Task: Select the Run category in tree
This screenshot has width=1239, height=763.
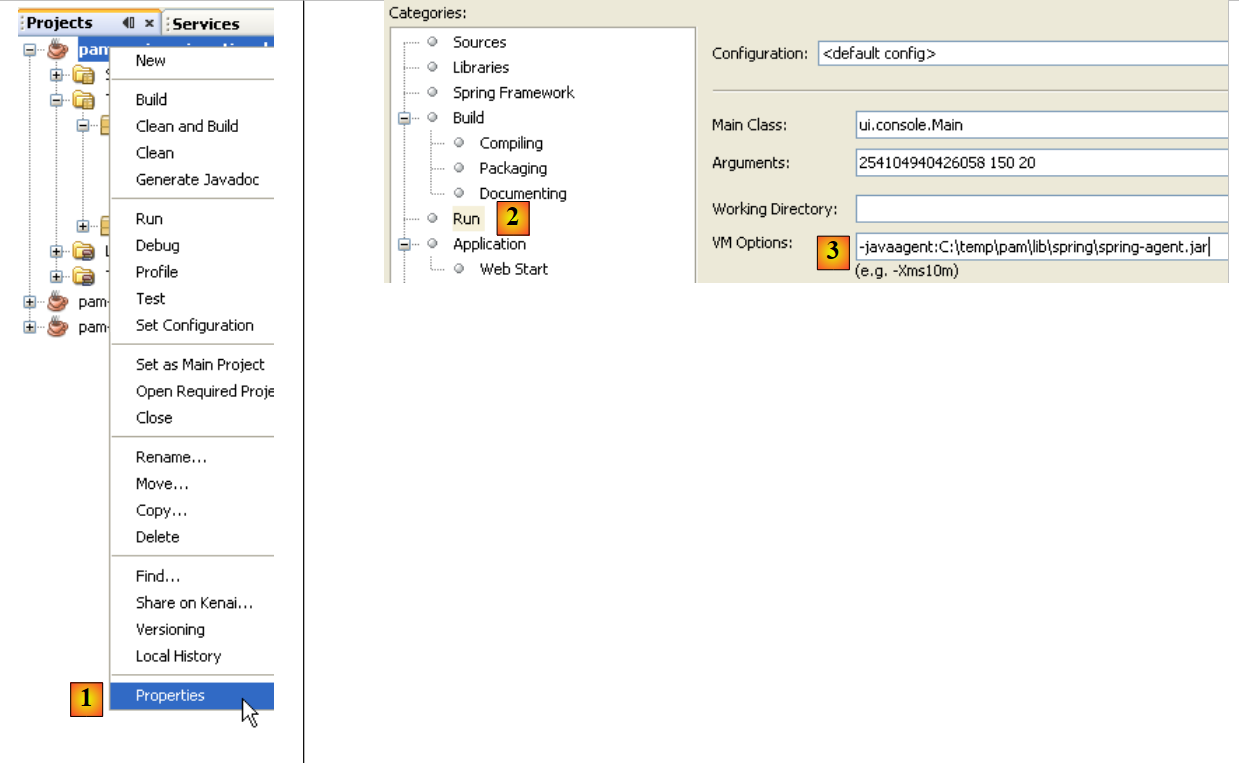Action: click(466, 219)
